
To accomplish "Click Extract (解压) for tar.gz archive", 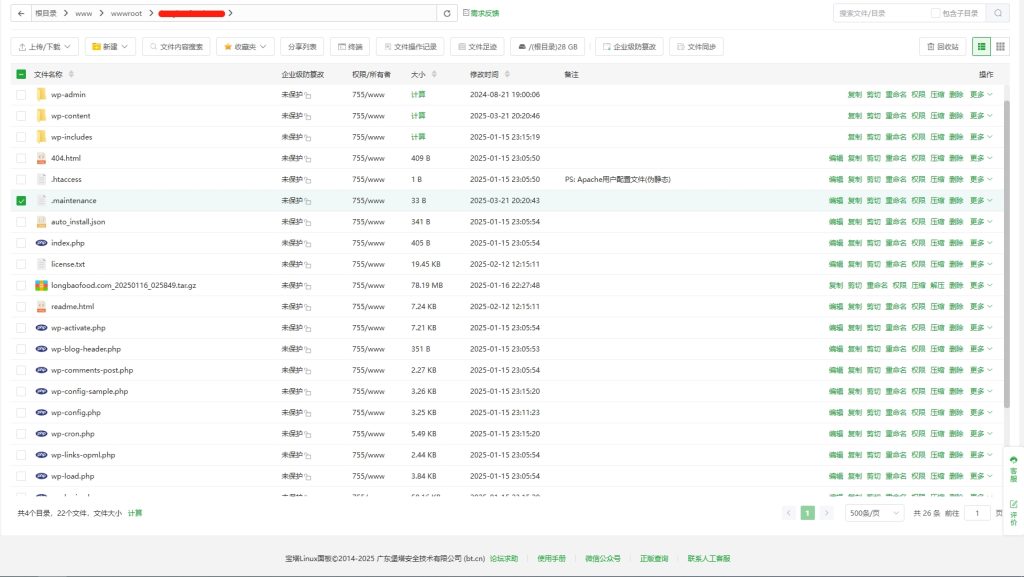I will [937, 285].
